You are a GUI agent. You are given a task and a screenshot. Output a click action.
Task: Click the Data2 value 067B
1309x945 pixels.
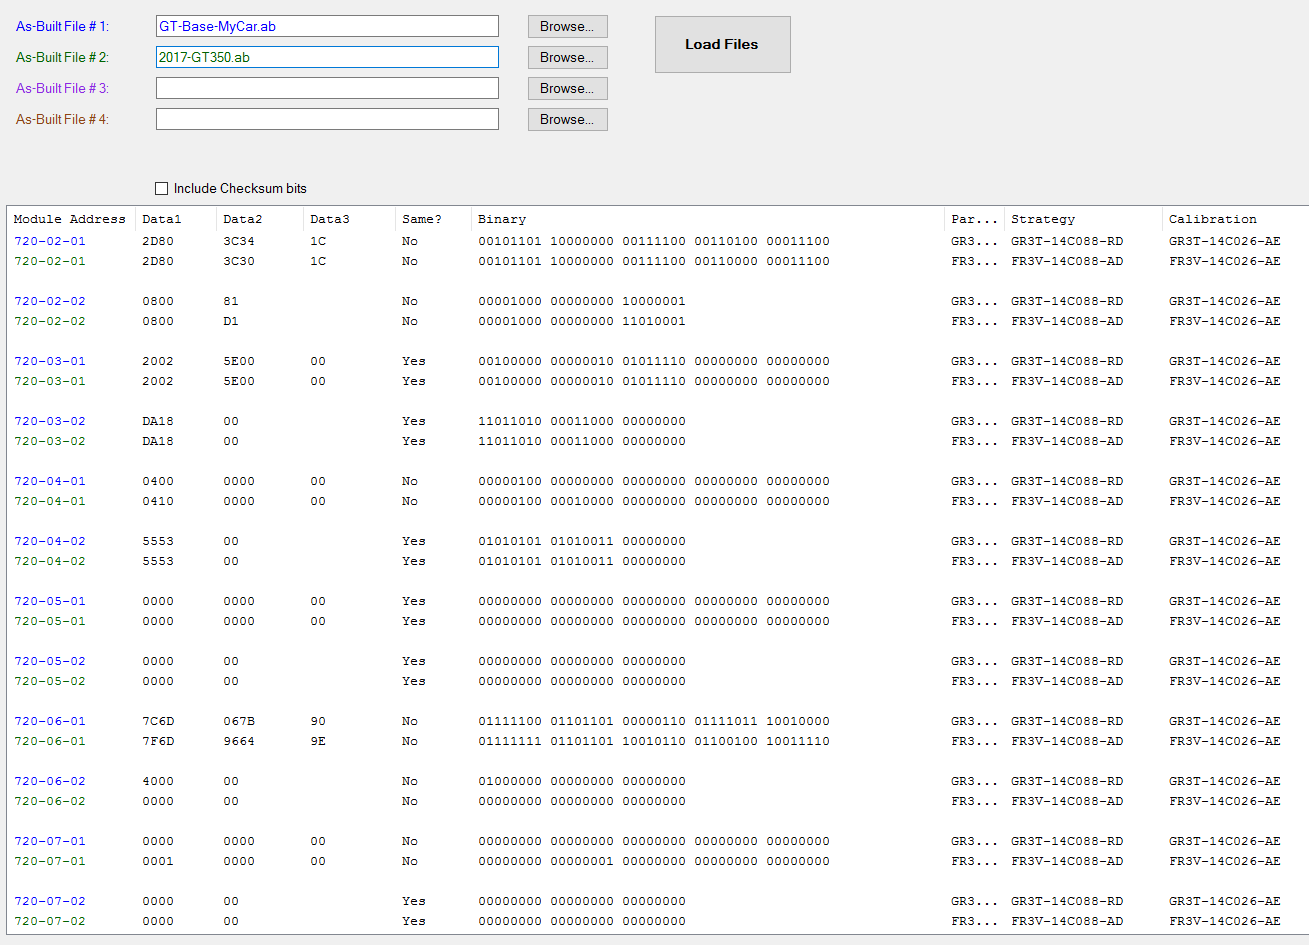(239, 721)
